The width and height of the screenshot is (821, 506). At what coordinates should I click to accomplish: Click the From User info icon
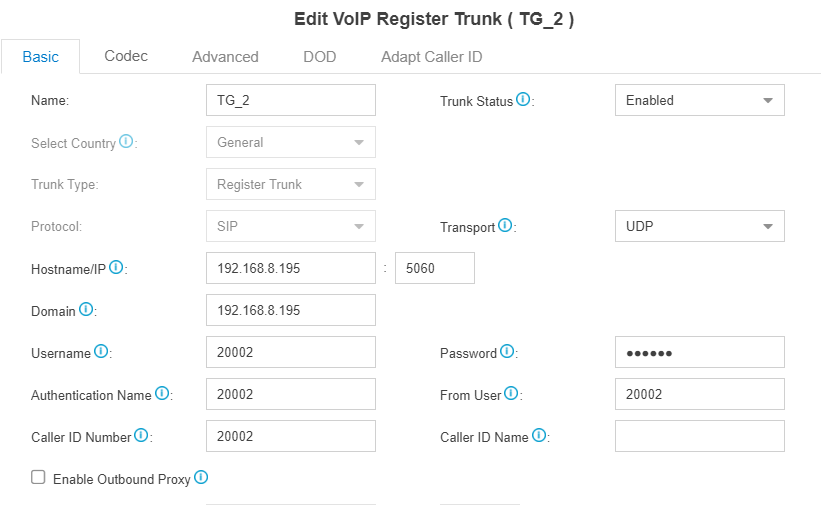click(x=511, y=393)
